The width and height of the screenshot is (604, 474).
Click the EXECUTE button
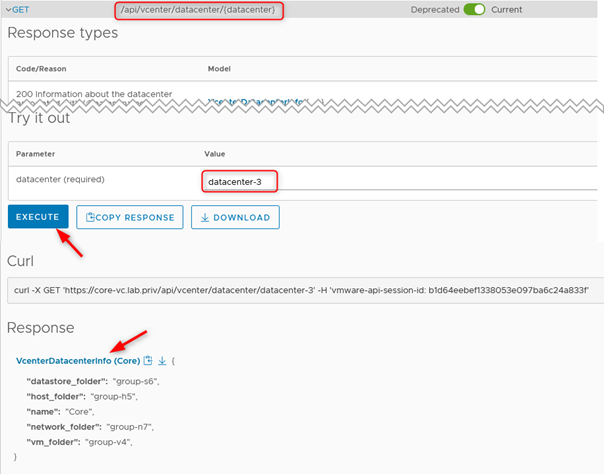(x=38, y=217)
